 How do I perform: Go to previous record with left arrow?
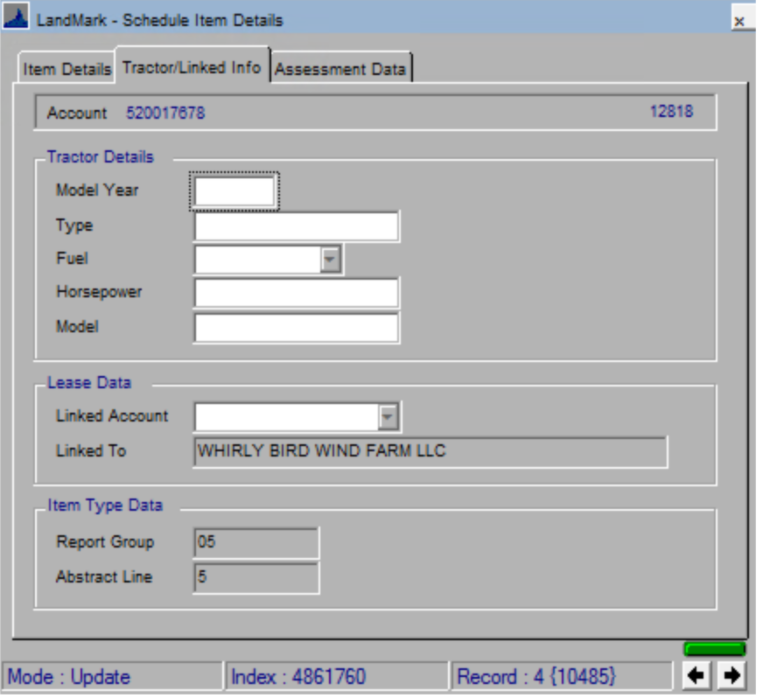(x=696, y=675)
